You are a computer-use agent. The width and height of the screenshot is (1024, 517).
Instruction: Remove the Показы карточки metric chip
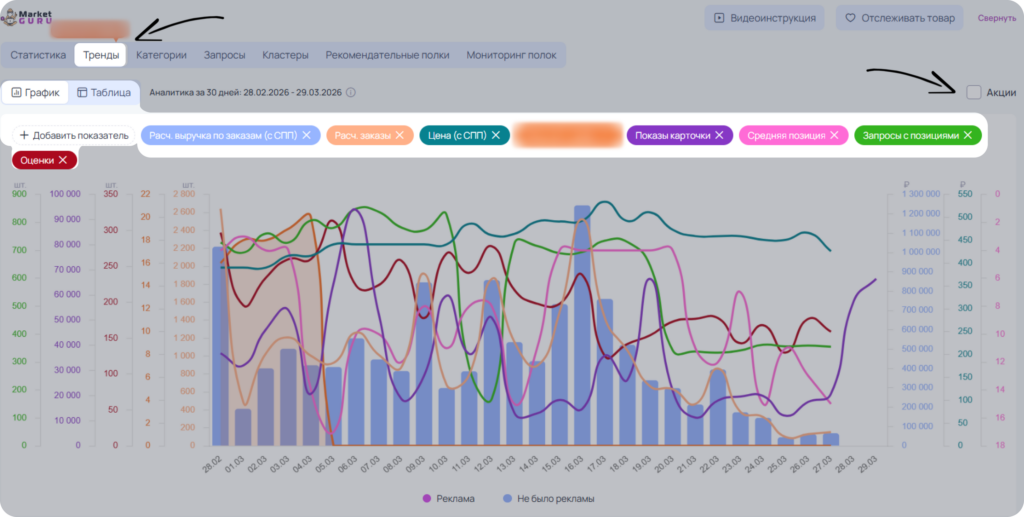[719, 135]
